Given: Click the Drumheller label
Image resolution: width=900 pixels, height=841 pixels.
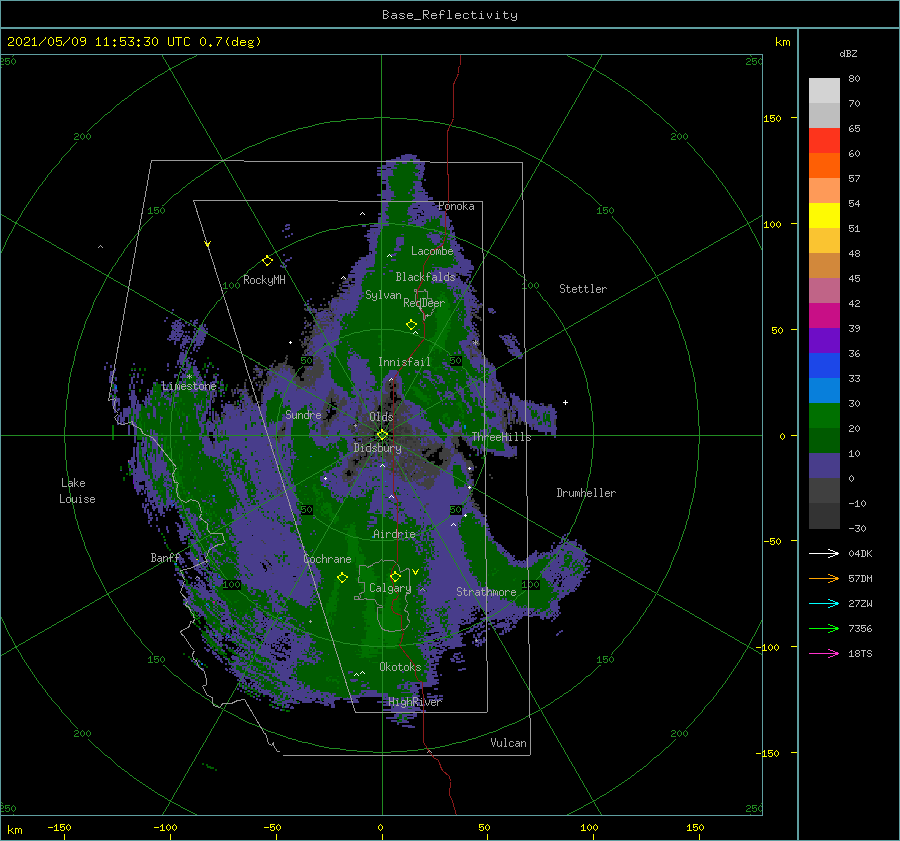Looking at the screenshot, I should 586,493.
